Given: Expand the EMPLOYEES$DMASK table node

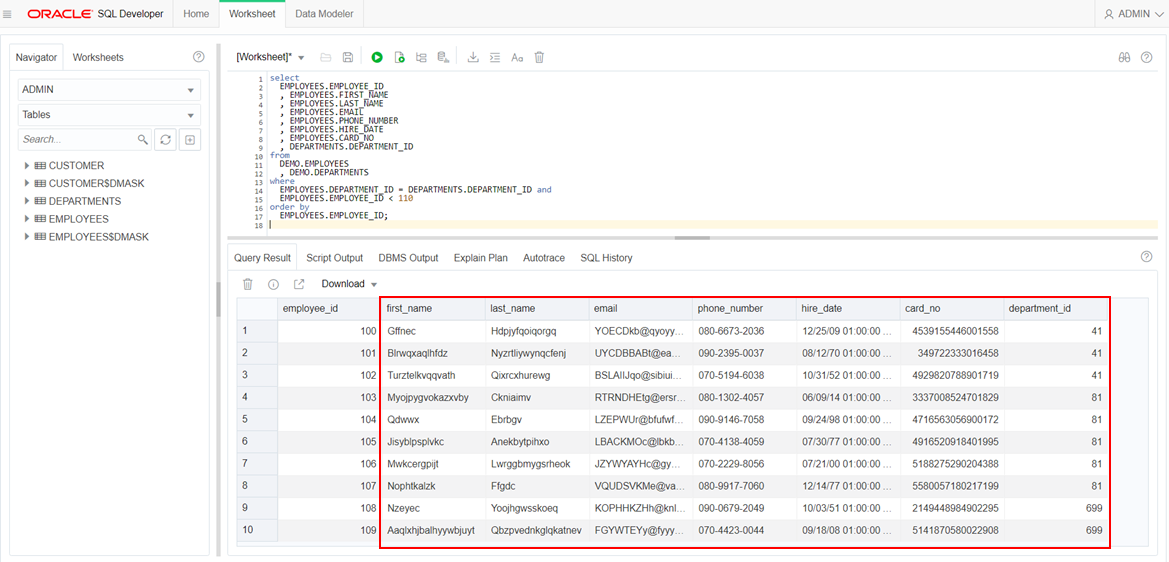Looking at the screenshot, I should pyautogui.click(x=27, y=237).
